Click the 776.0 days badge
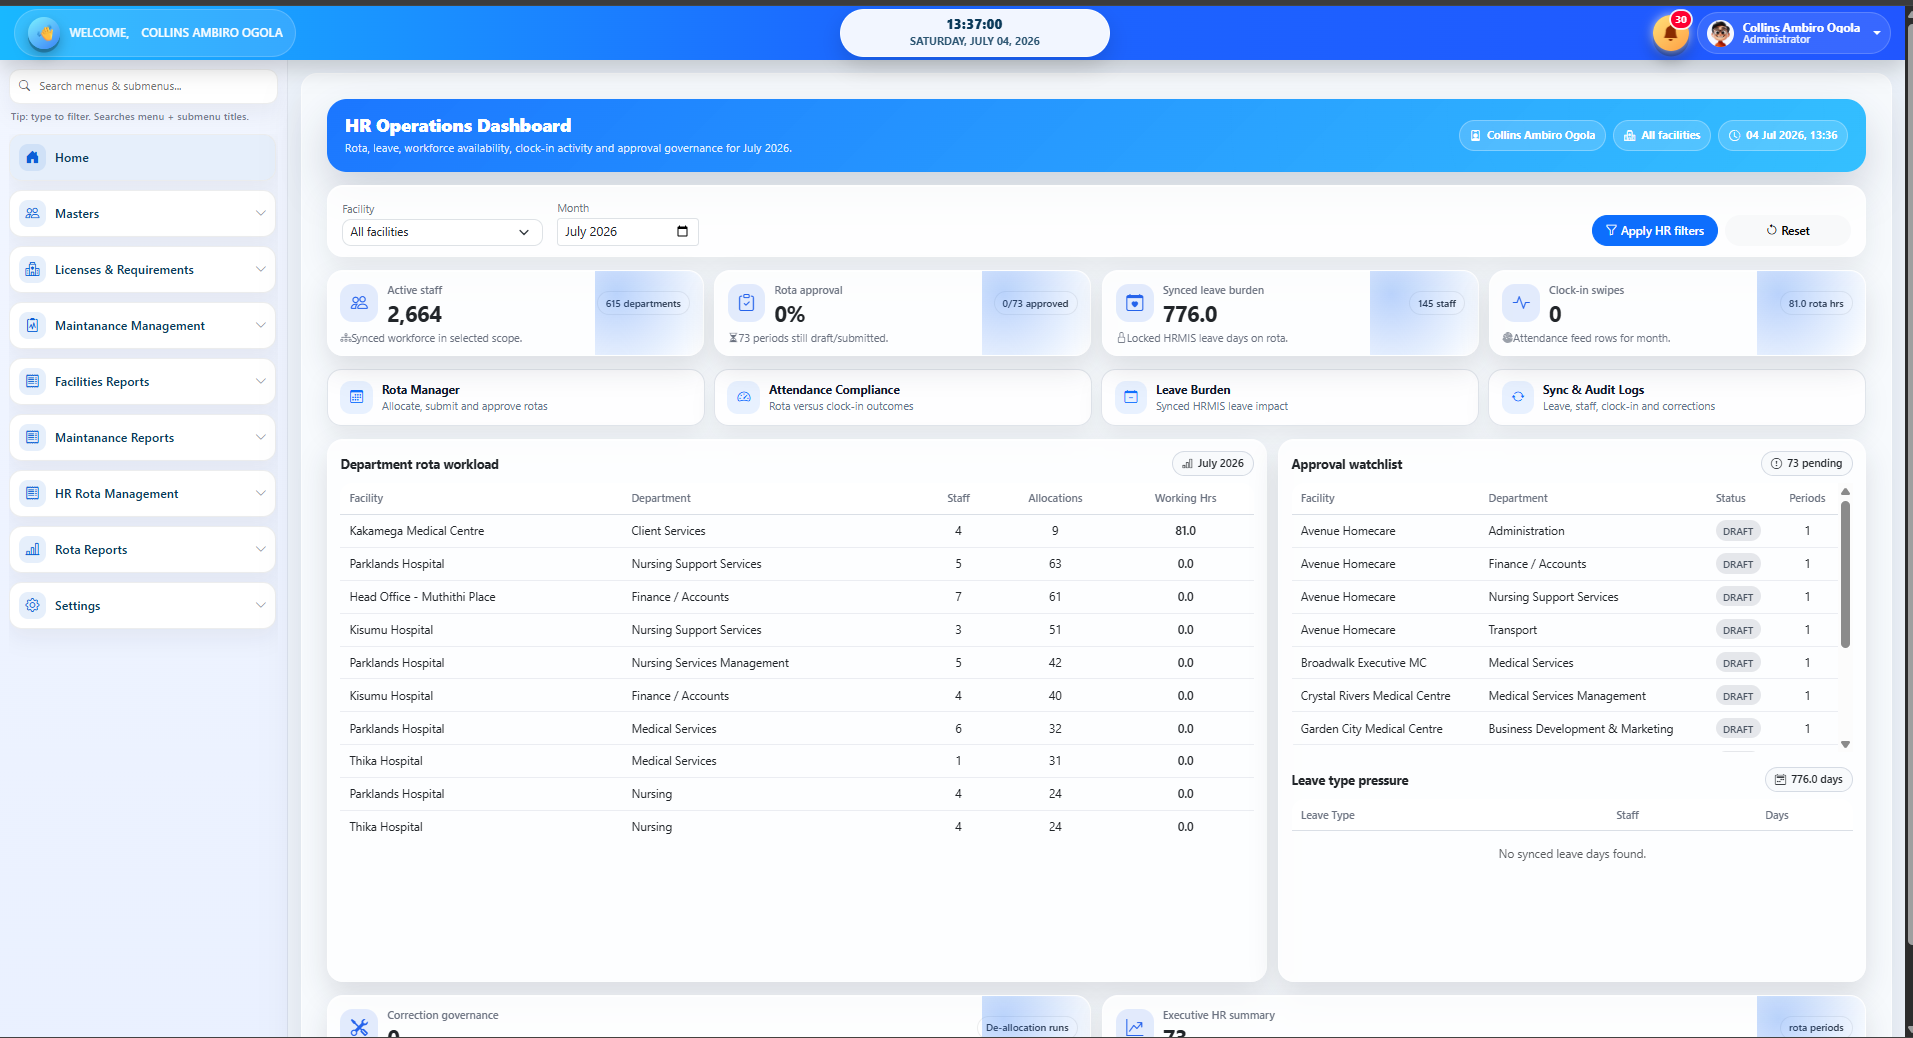Viewport: 1913px width, 1038px height. [x=1808, y=779]
